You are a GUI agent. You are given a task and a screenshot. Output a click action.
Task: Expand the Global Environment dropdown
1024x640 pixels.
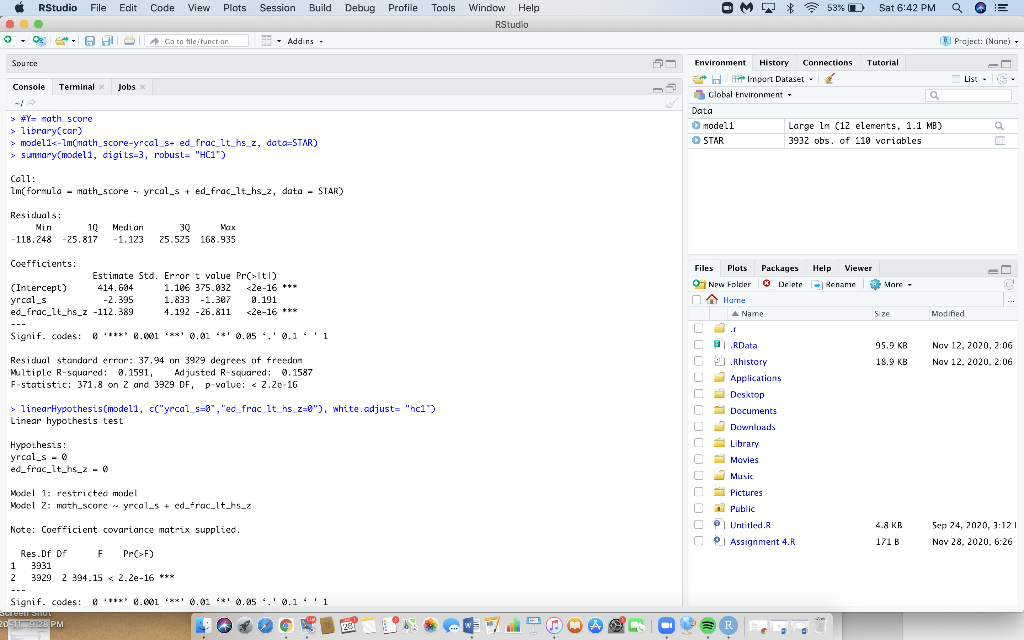click(748, 95)
